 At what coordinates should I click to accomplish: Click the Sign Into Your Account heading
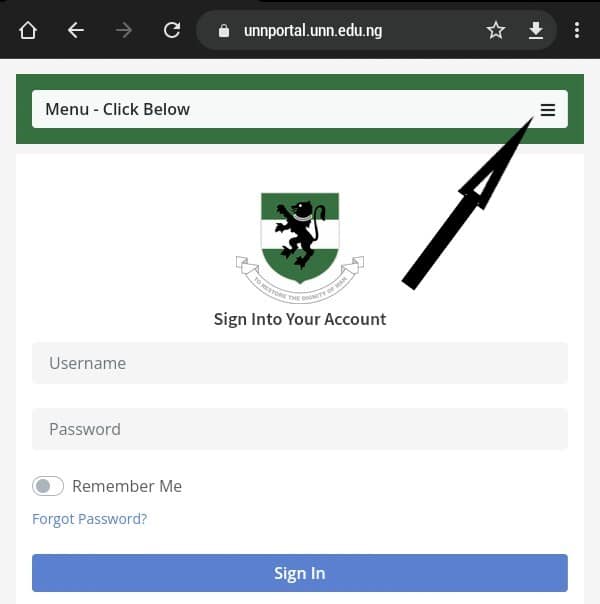(300, 319)
